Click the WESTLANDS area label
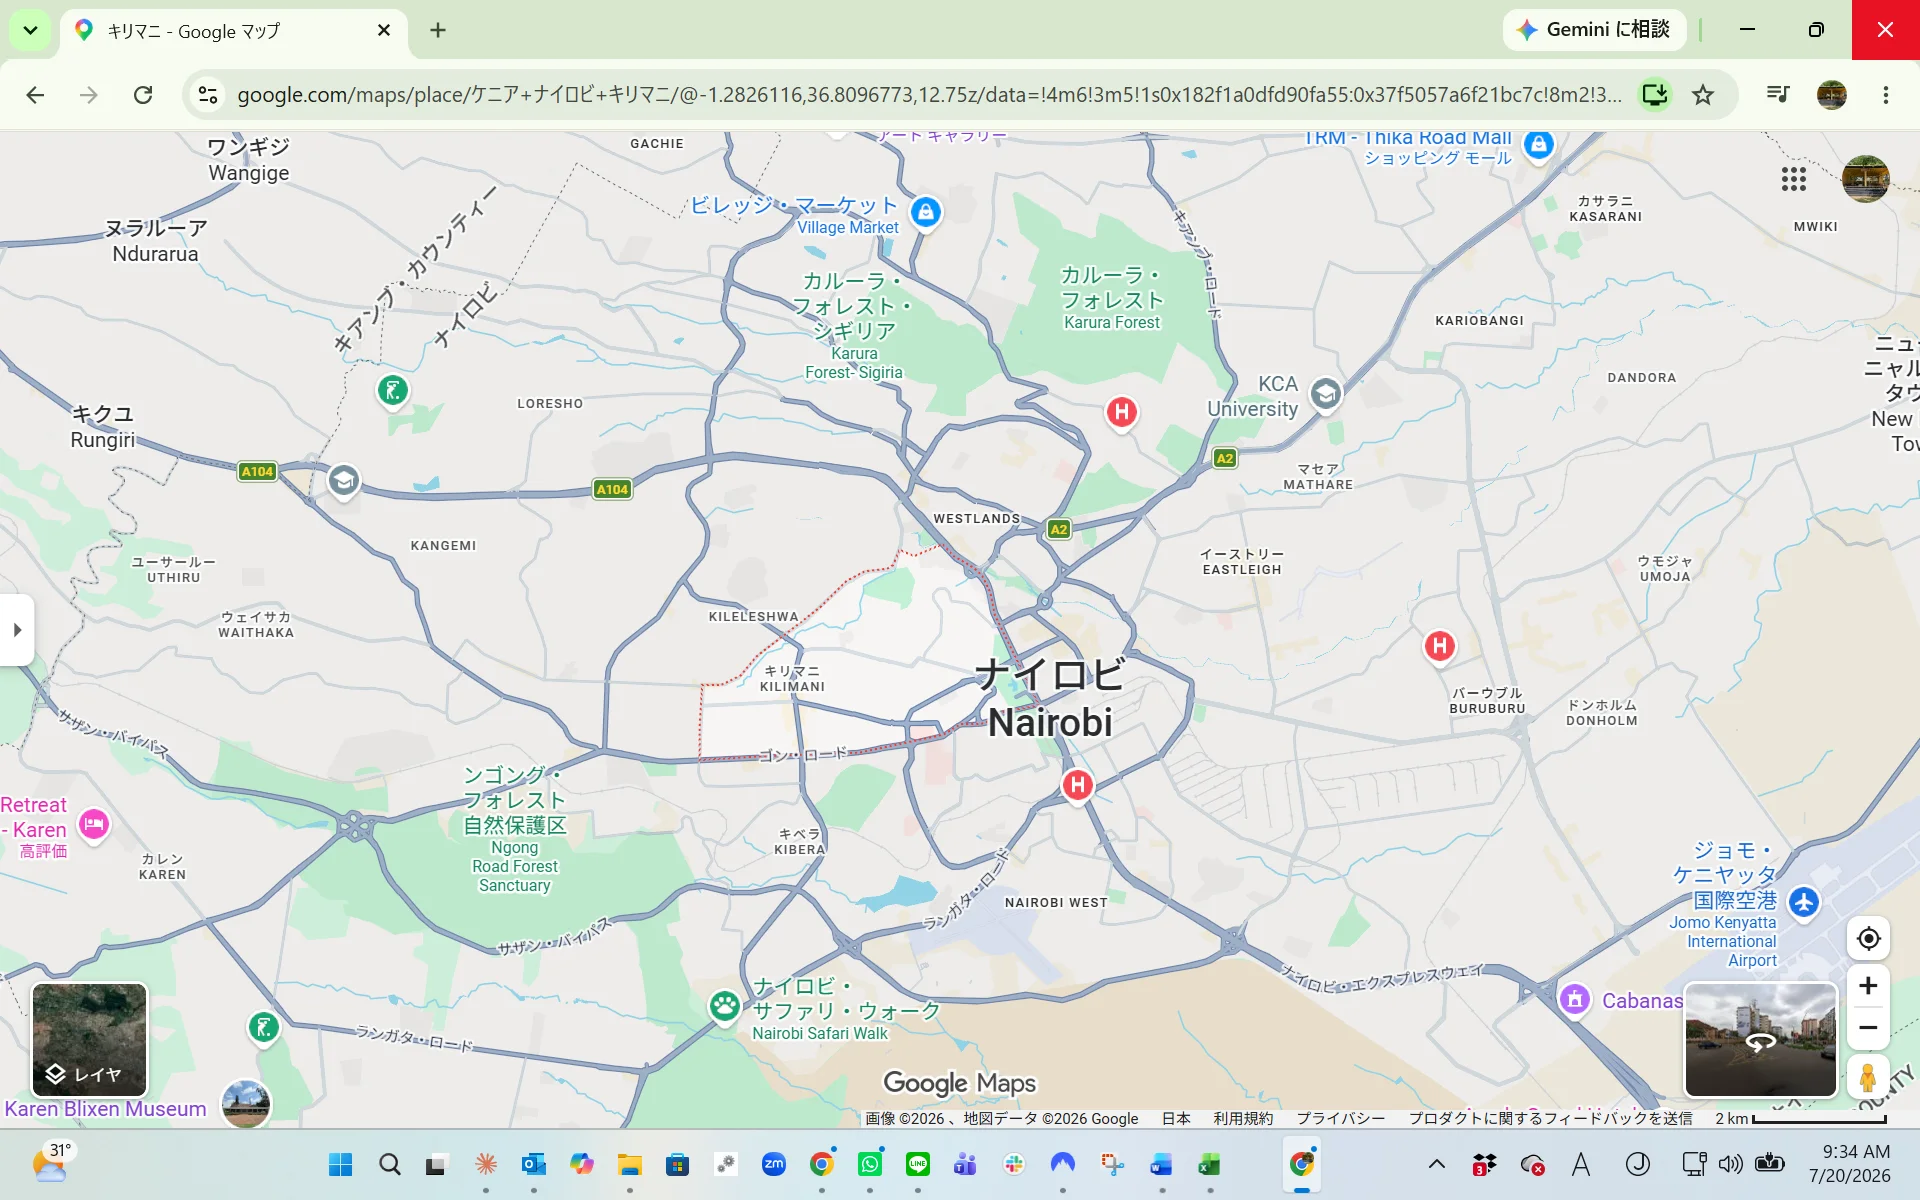 [x=976, y=518]
